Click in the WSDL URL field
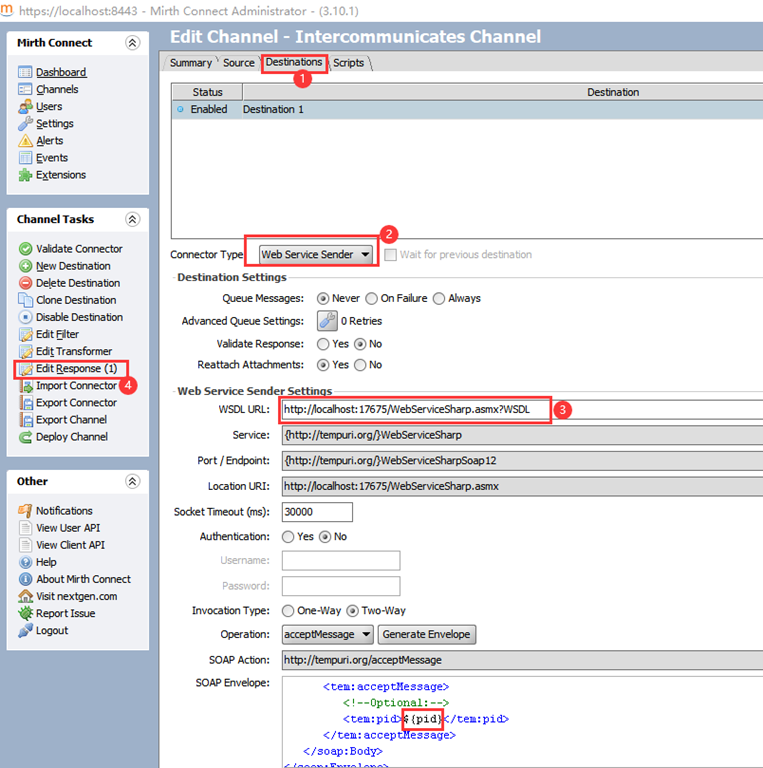 (x=522, y=409)
